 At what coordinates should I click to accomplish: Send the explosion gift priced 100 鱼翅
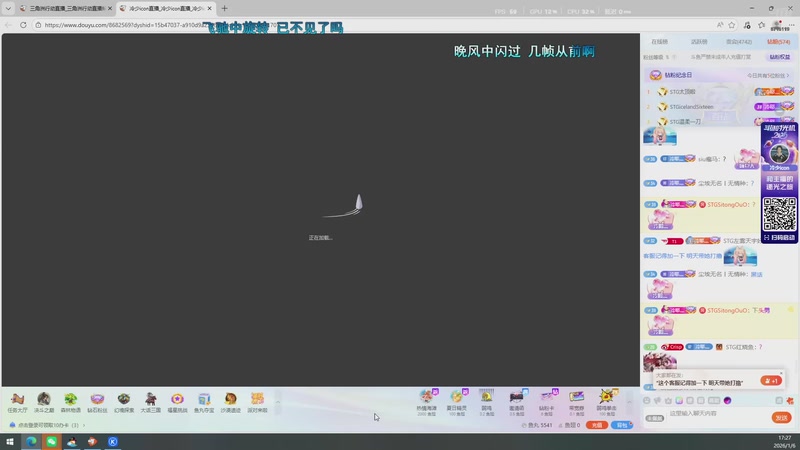coord(607,403)
